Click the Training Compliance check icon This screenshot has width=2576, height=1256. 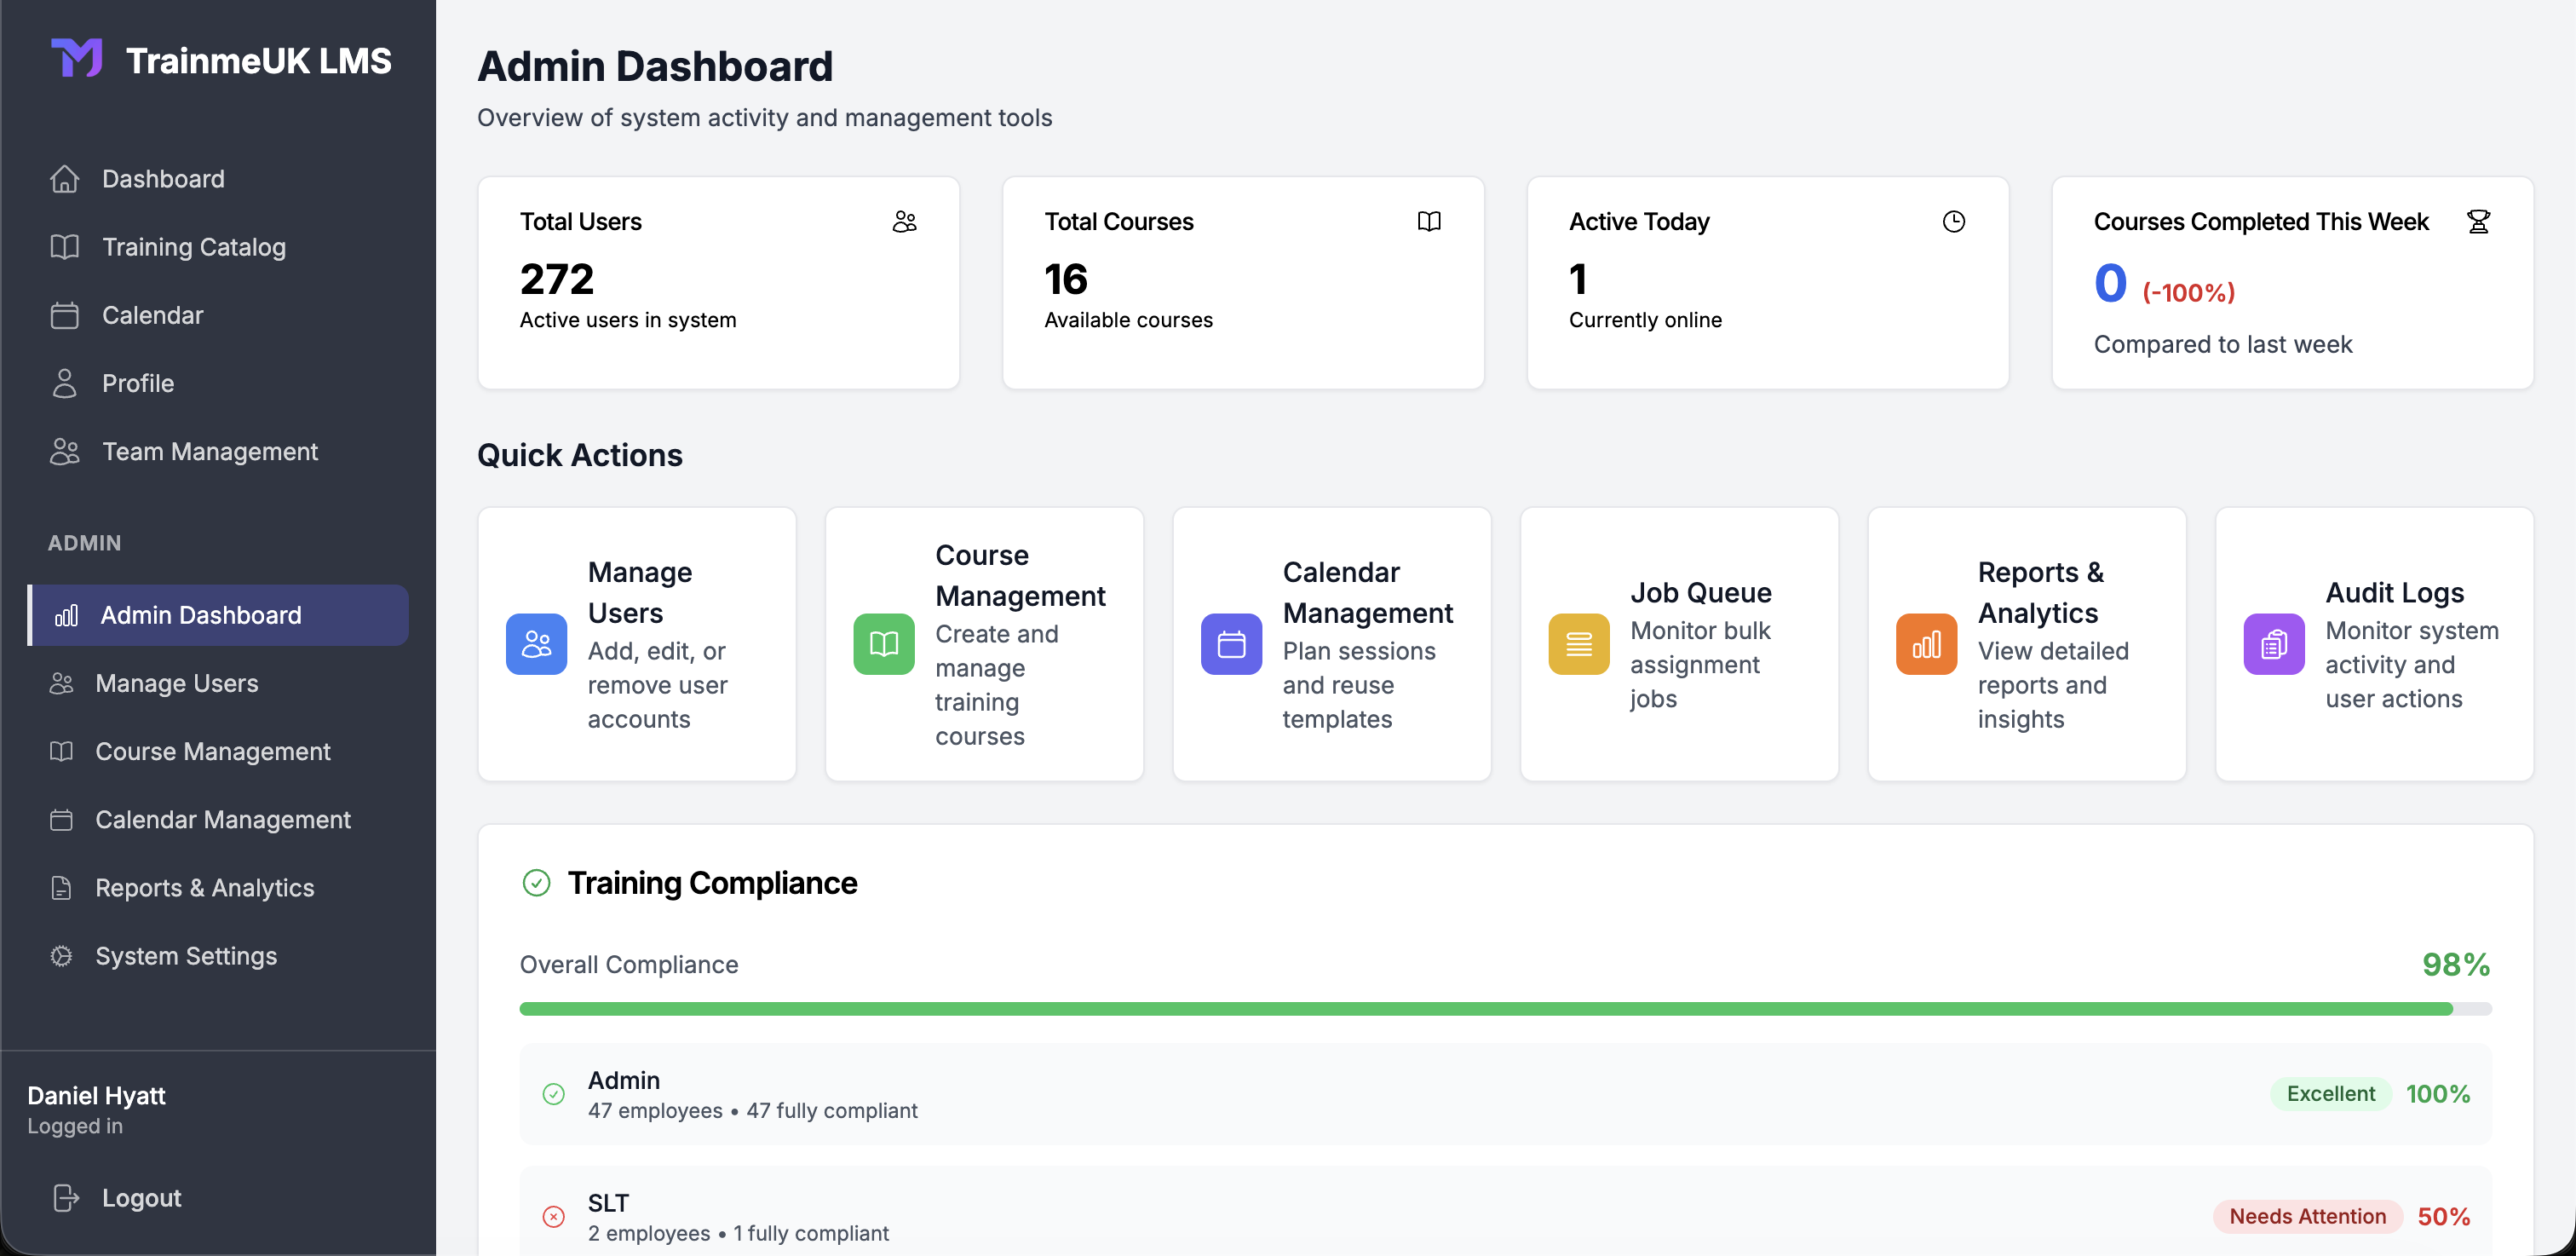click(x=537, y=883)
